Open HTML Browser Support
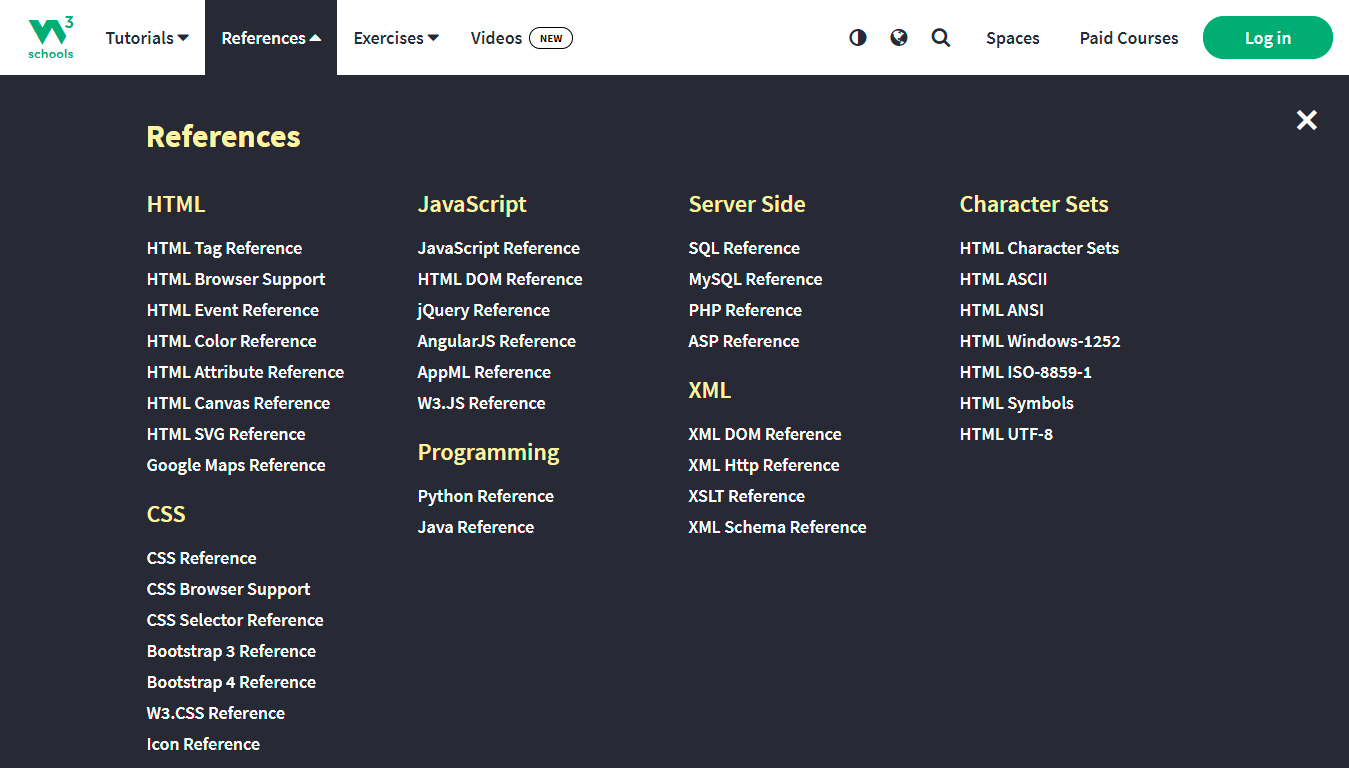Viewport: 1349px width, 768px height. (236, 279)
